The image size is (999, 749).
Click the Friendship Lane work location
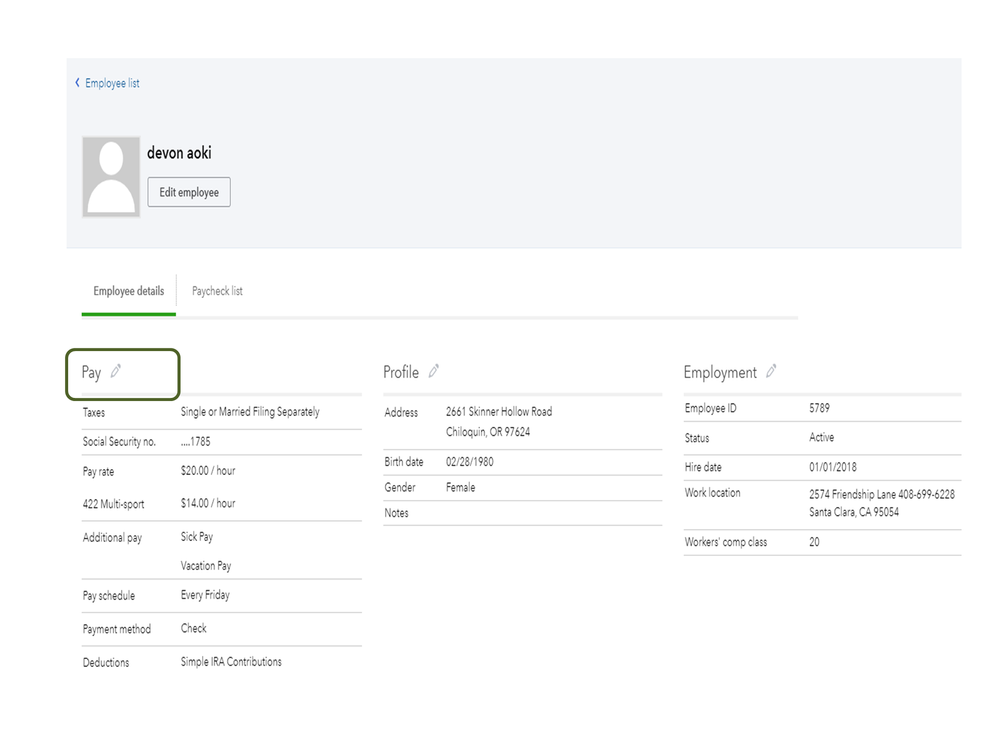coord(881,494)
